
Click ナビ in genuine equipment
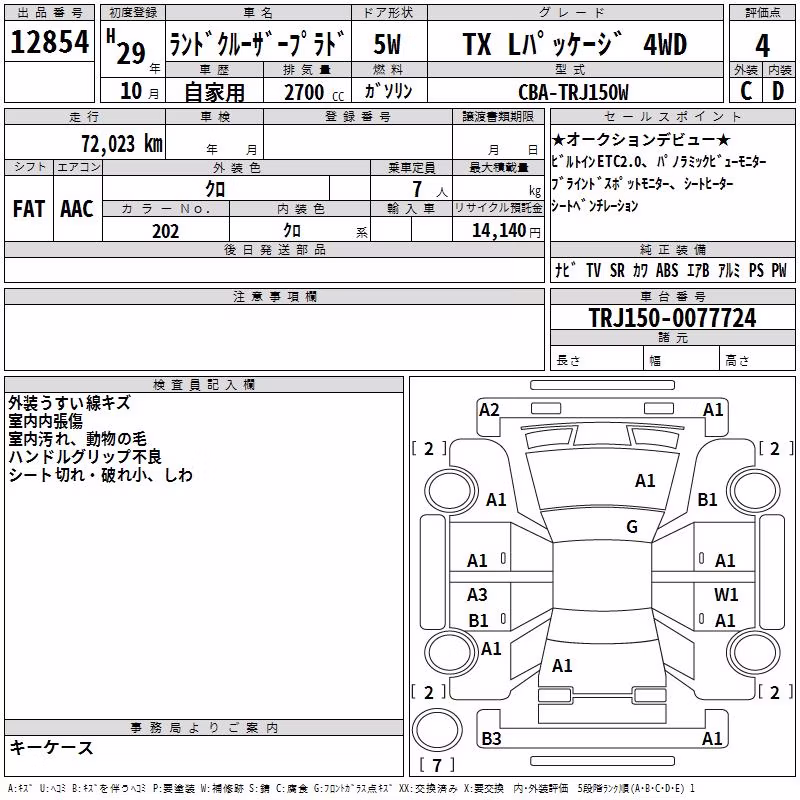coord(565,270)
